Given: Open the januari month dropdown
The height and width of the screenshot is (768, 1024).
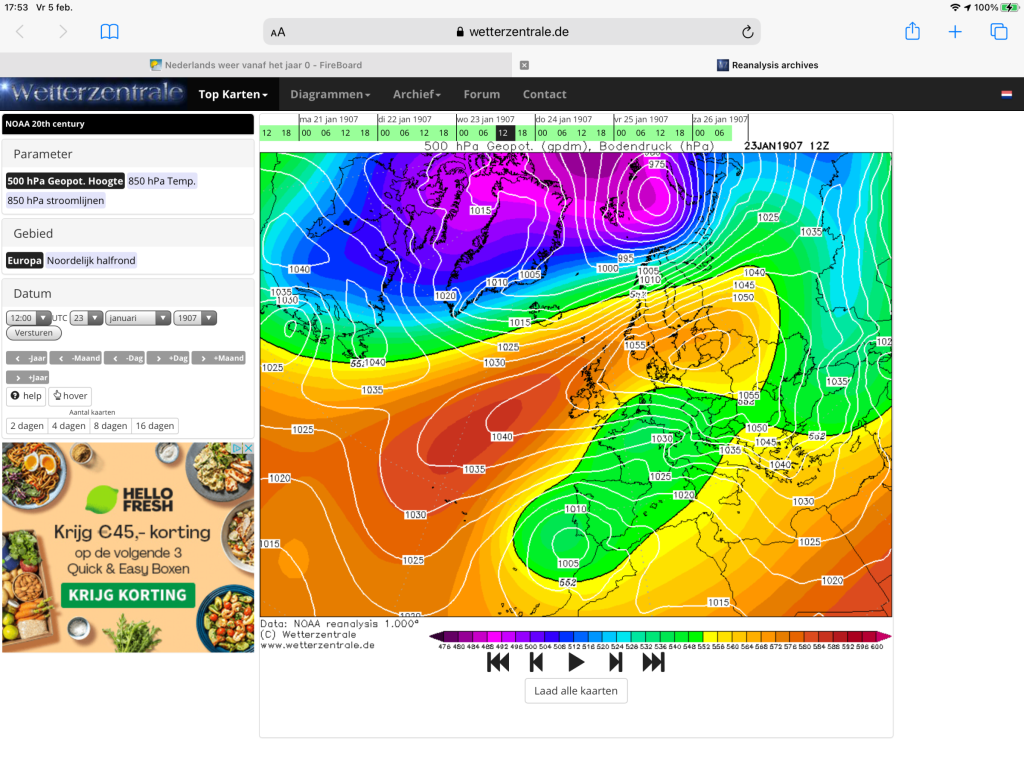Looking at the screenshot, I should [x=138, y=318].
